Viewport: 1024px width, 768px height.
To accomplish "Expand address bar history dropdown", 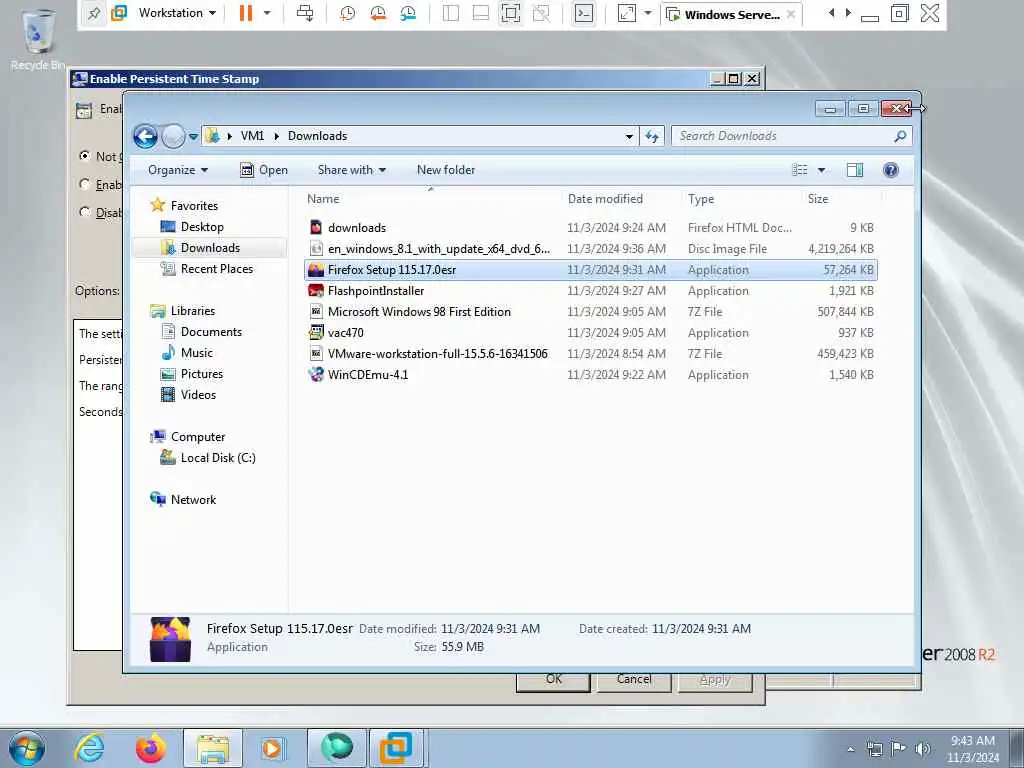I will 629,136.
